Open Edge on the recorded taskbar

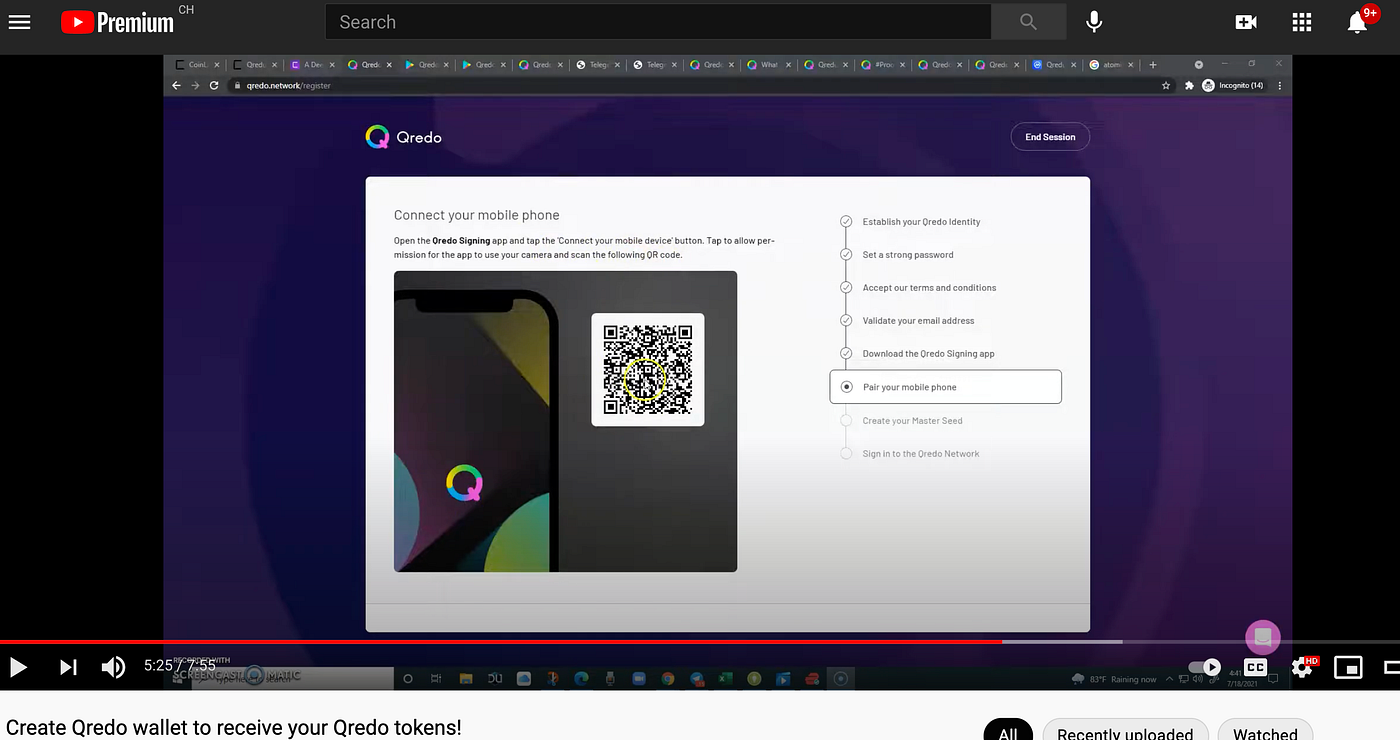(581, 678)
